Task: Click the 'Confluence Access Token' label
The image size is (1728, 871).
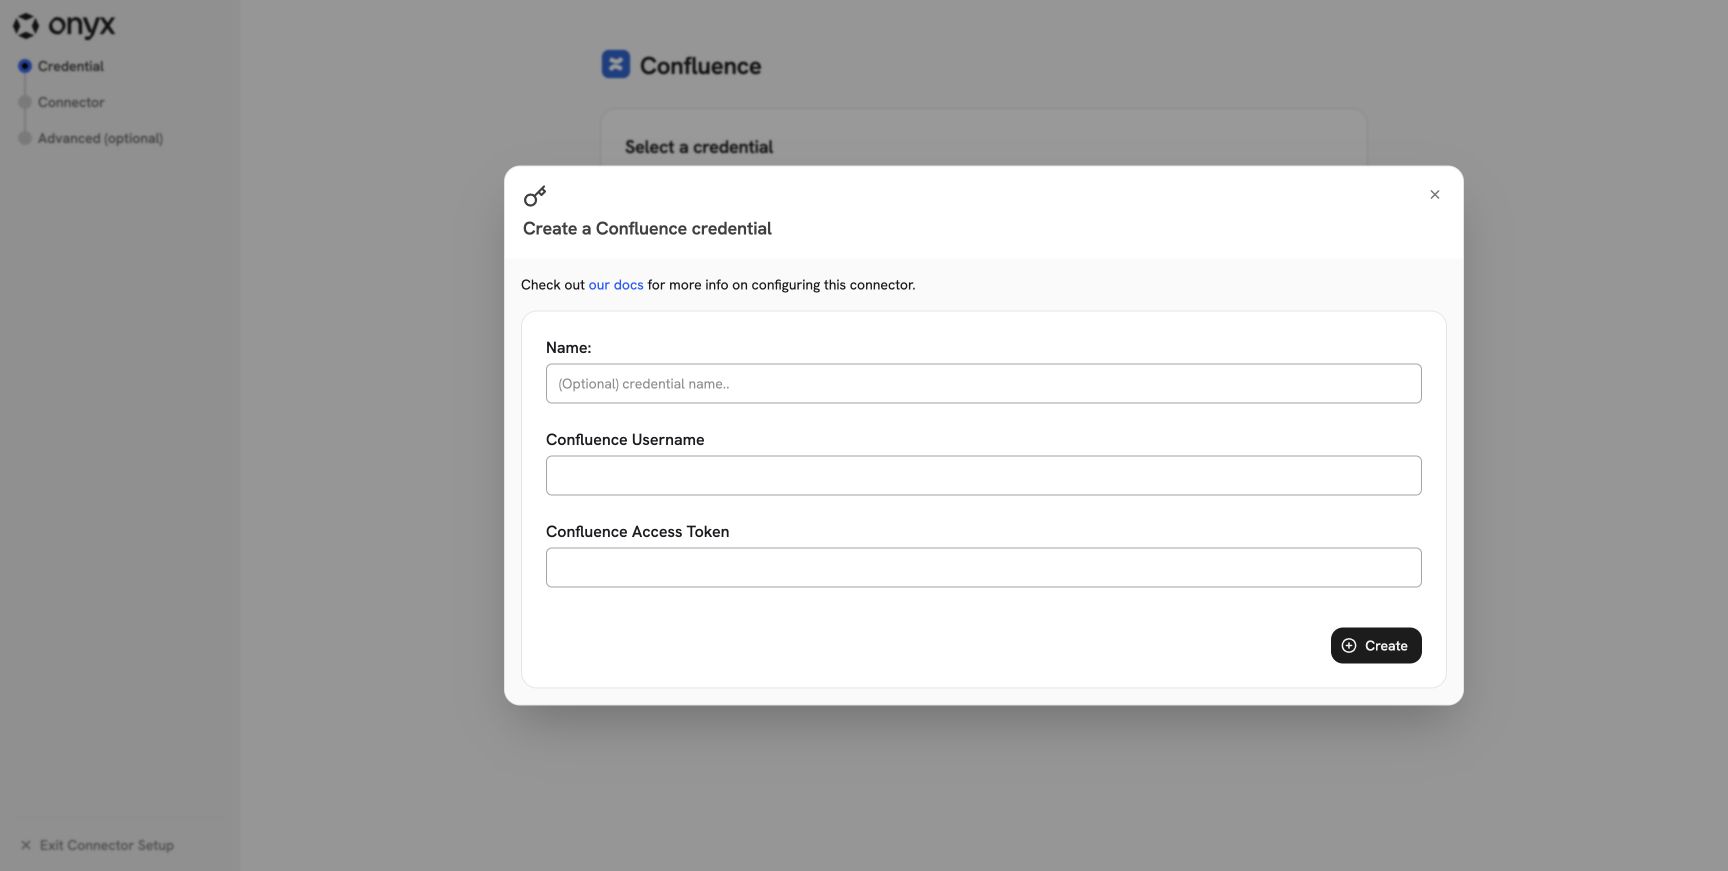Action: tap(637, 532)
